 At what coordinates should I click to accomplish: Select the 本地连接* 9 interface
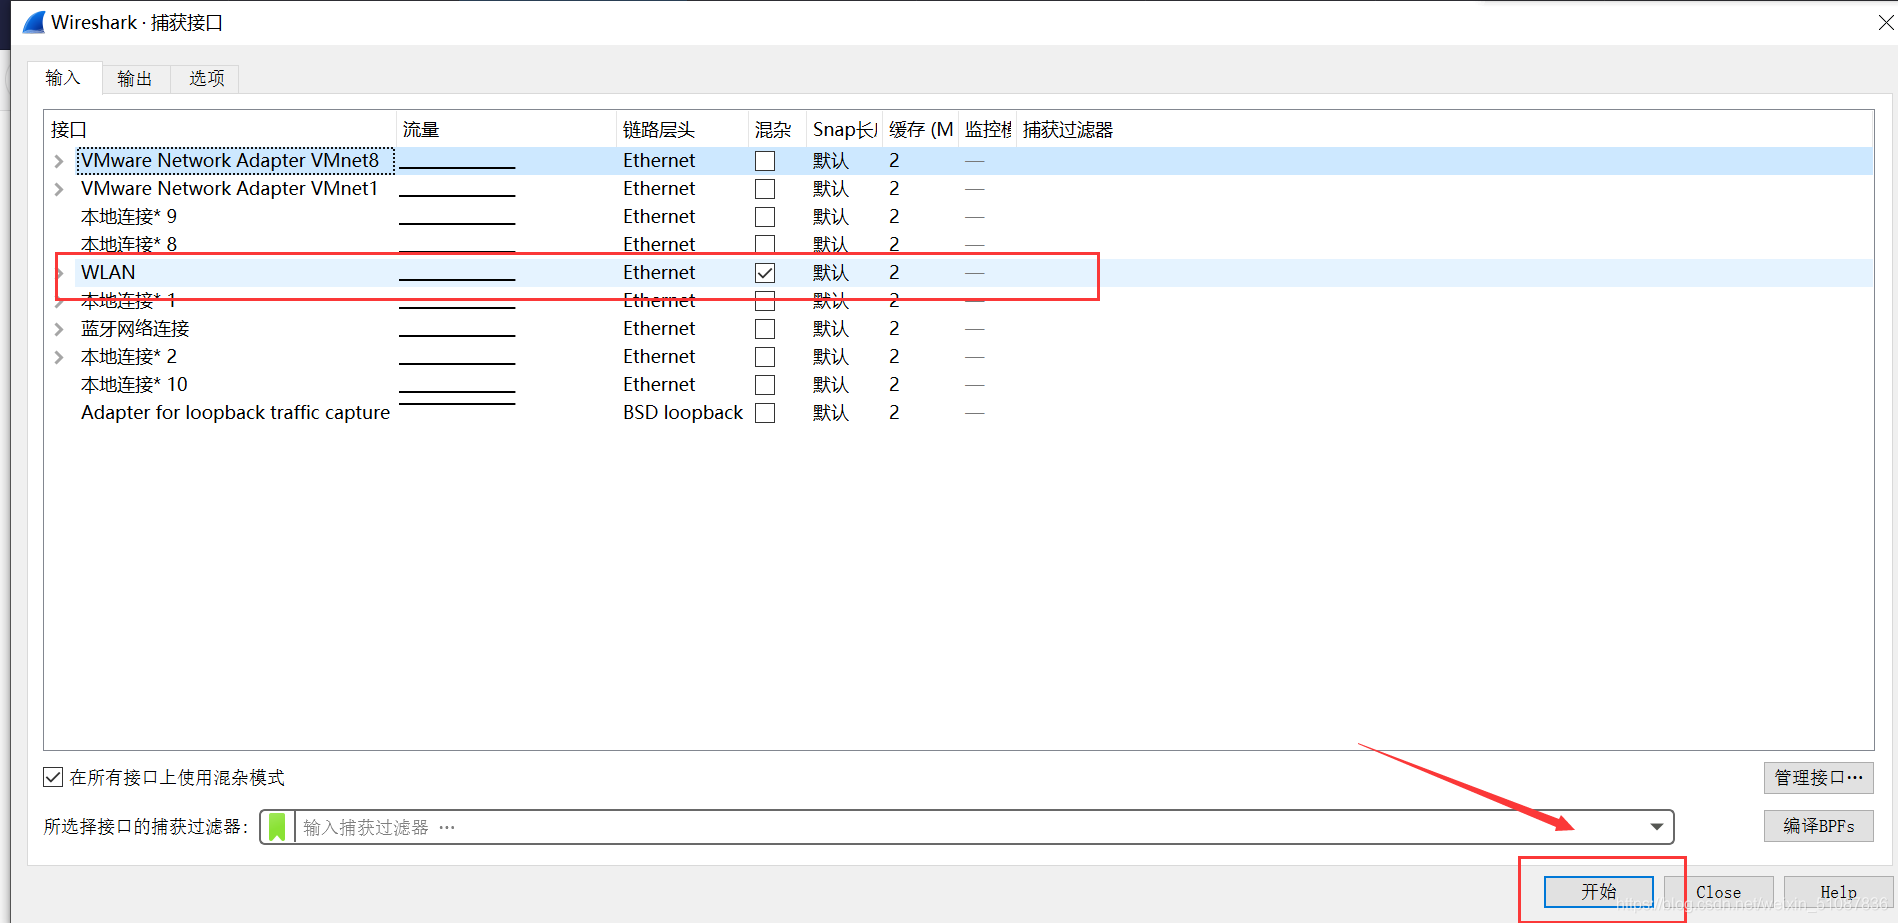[x=129, y=217]
